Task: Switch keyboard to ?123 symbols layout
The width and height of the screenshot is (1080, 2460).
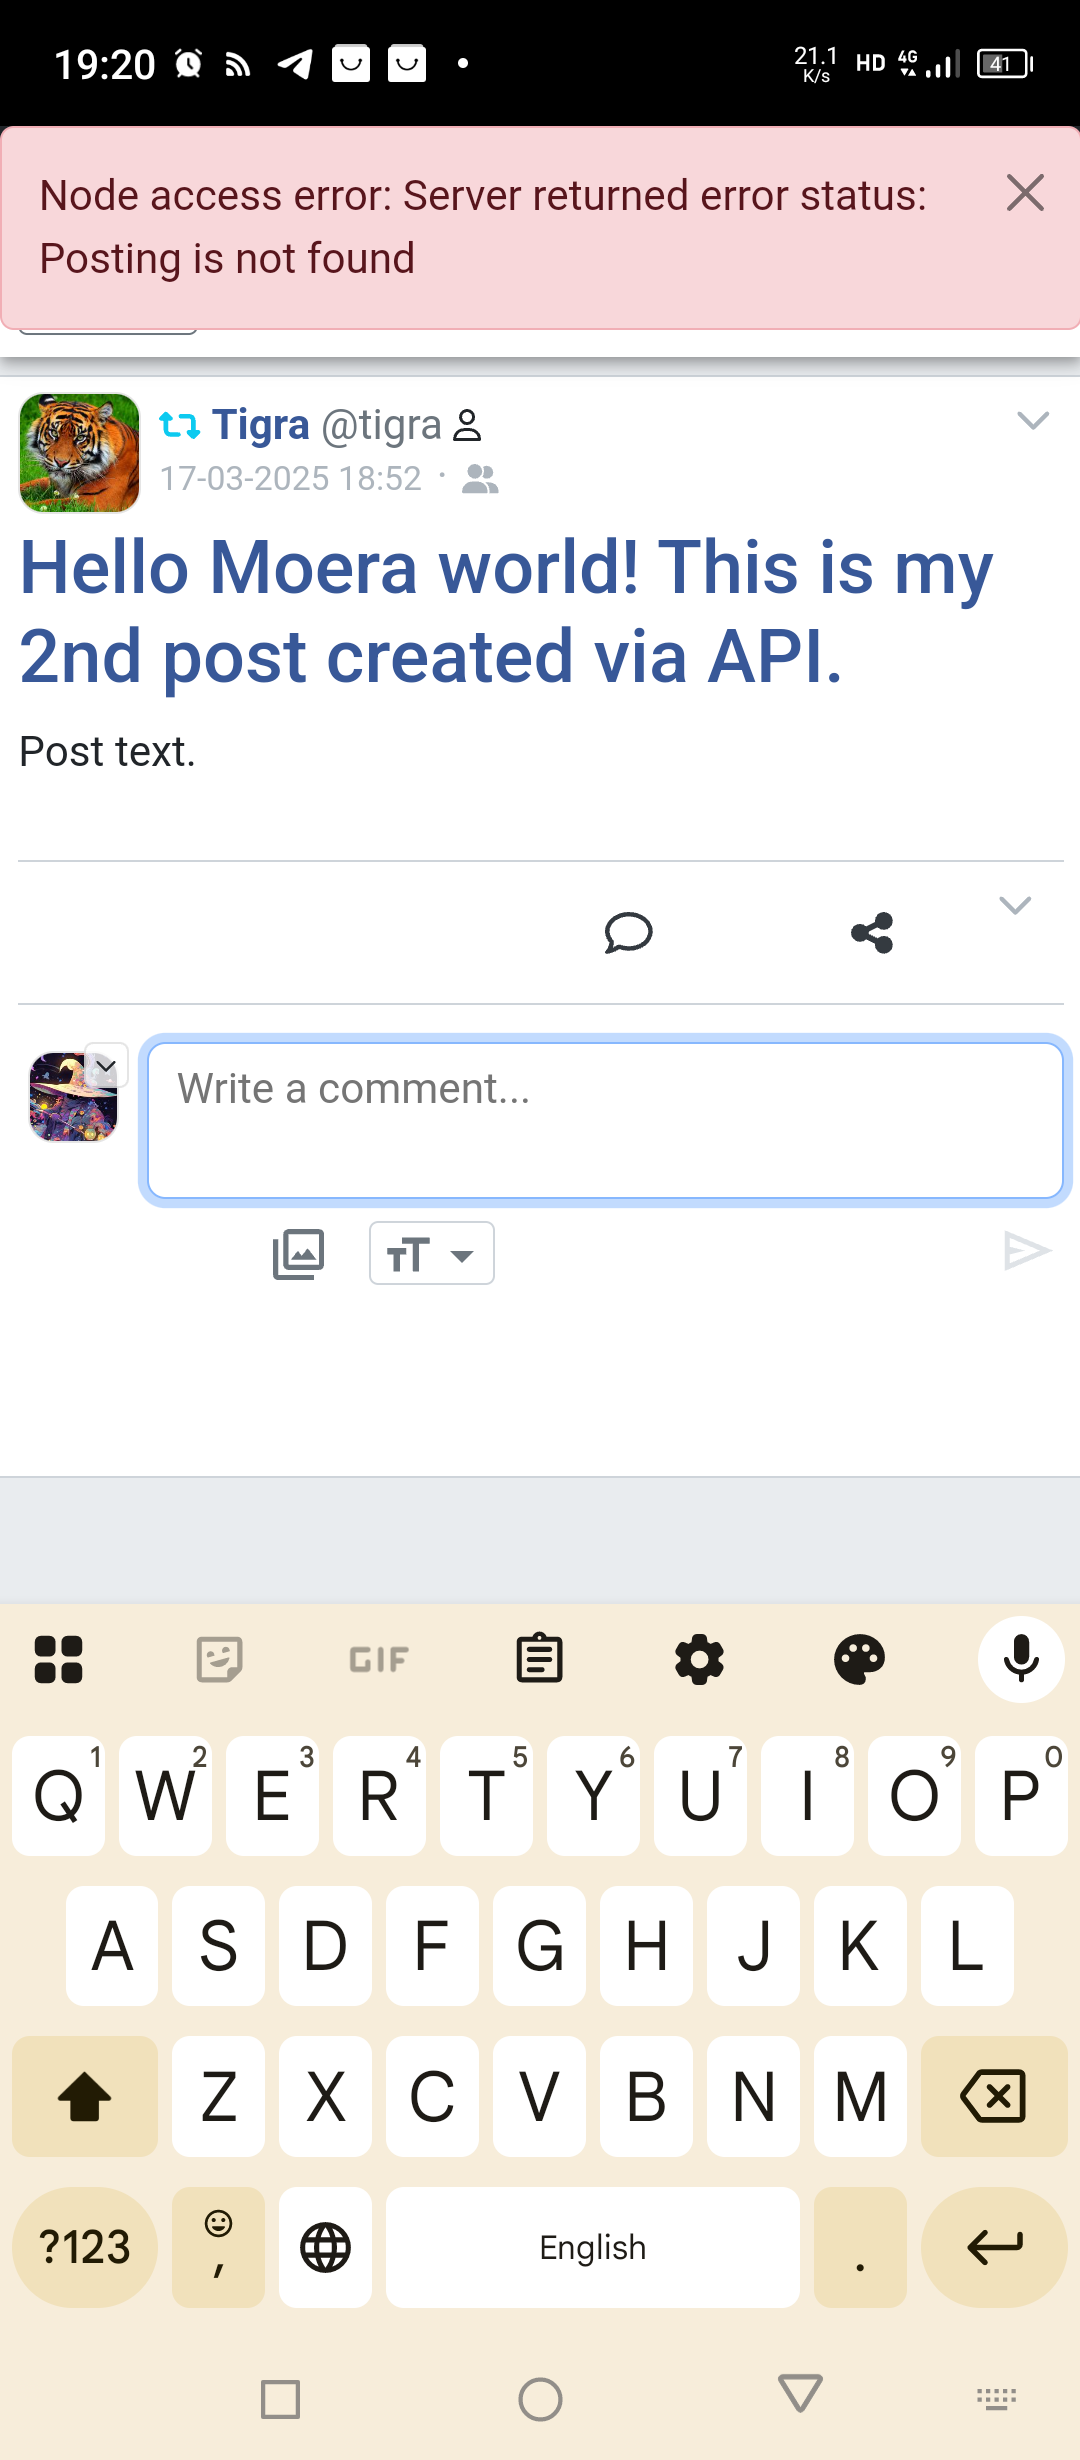Action: tap(85, 2248)
